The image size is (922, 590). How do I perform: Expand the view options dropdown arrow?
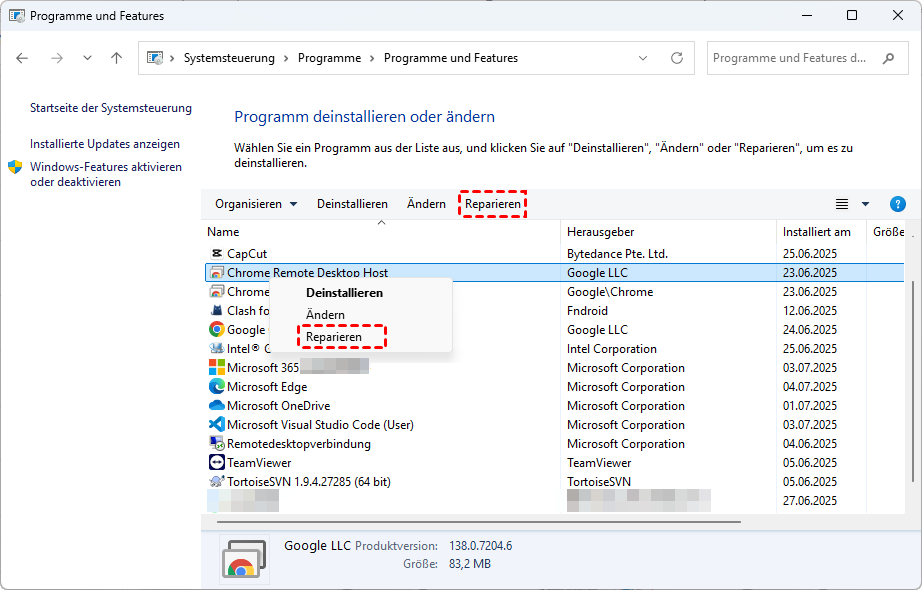point(865,204)
